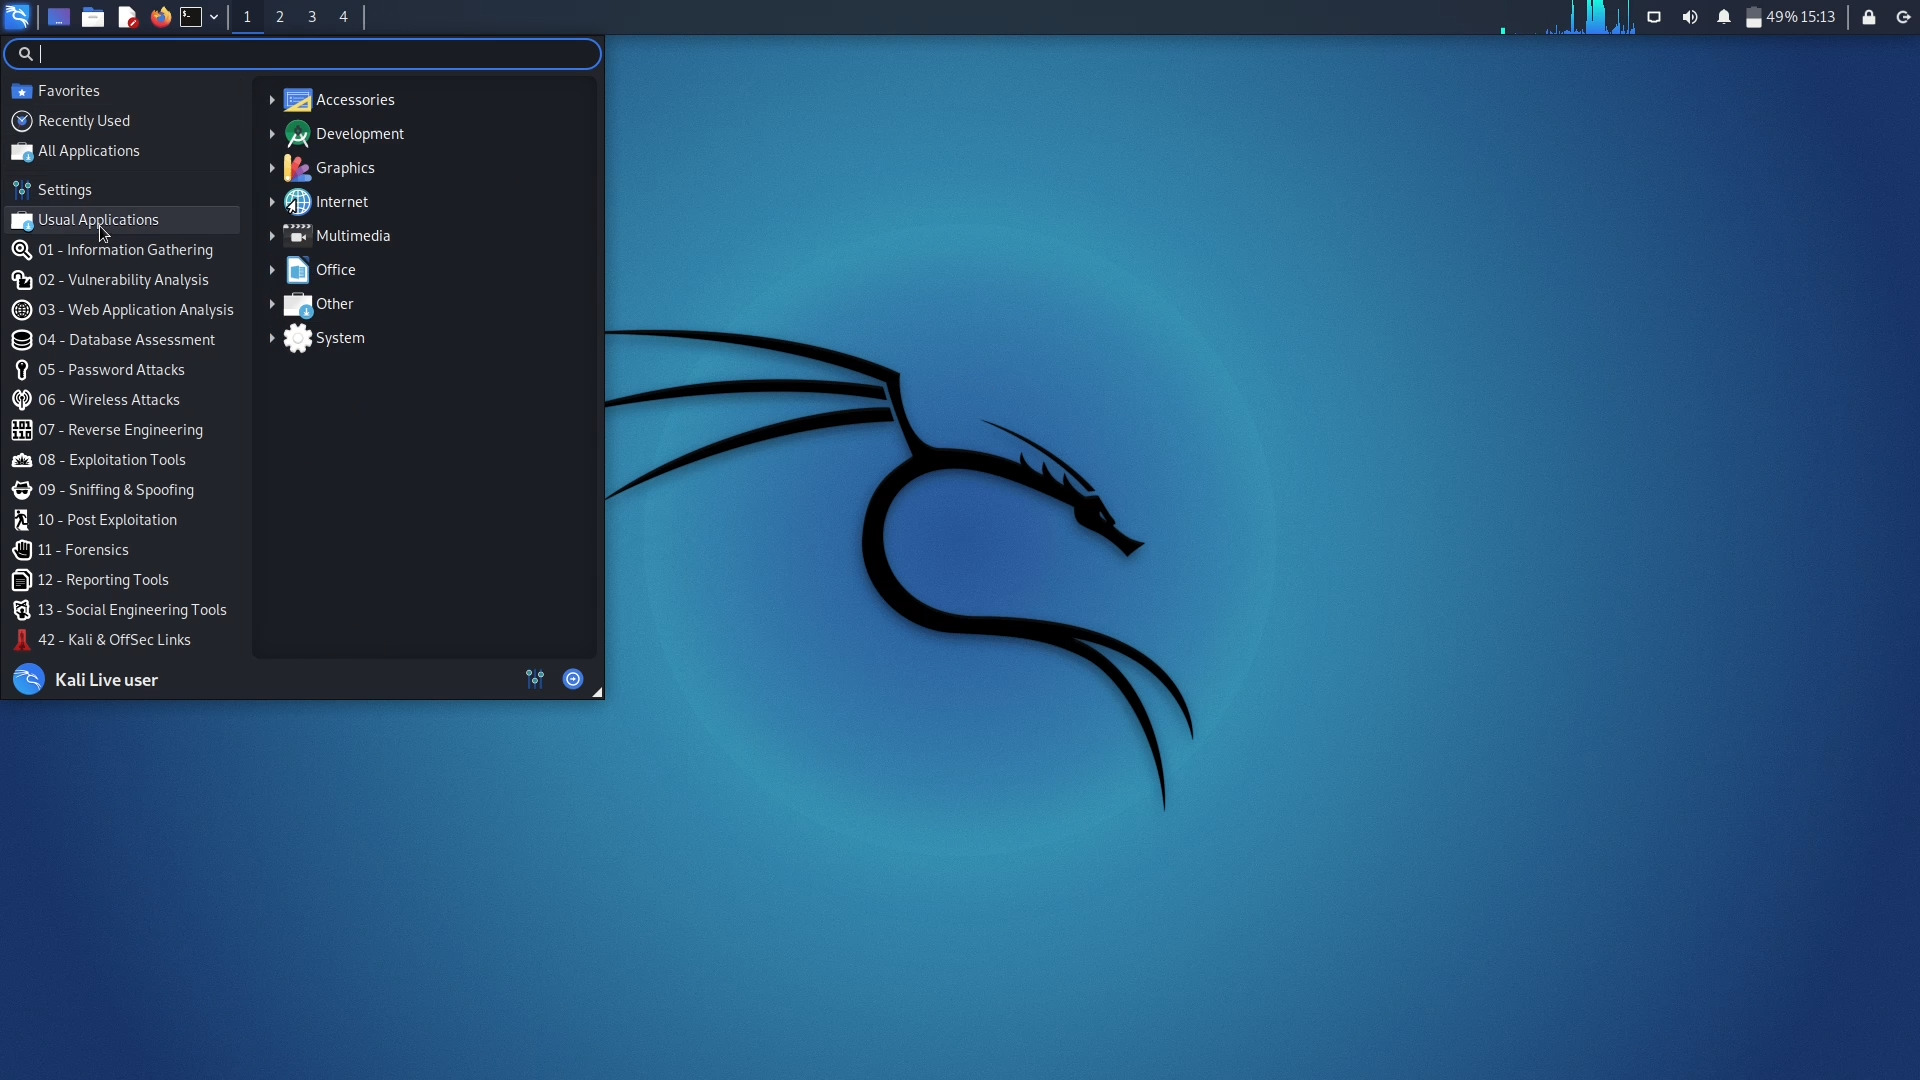Expand the Development submenu arrow
This screenshot has height=1080, width=1920.
click(272, 134)
